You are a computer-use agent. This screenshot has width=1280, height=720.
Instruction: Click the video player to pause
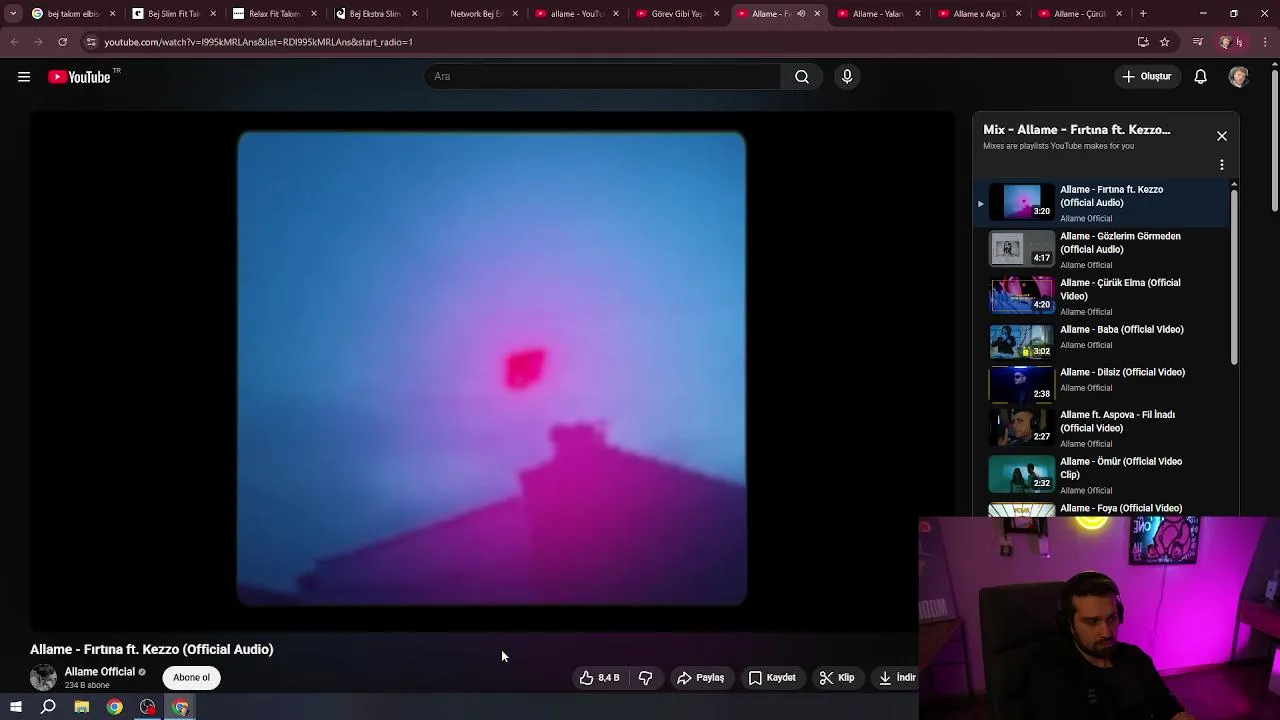tap(491, 369)
